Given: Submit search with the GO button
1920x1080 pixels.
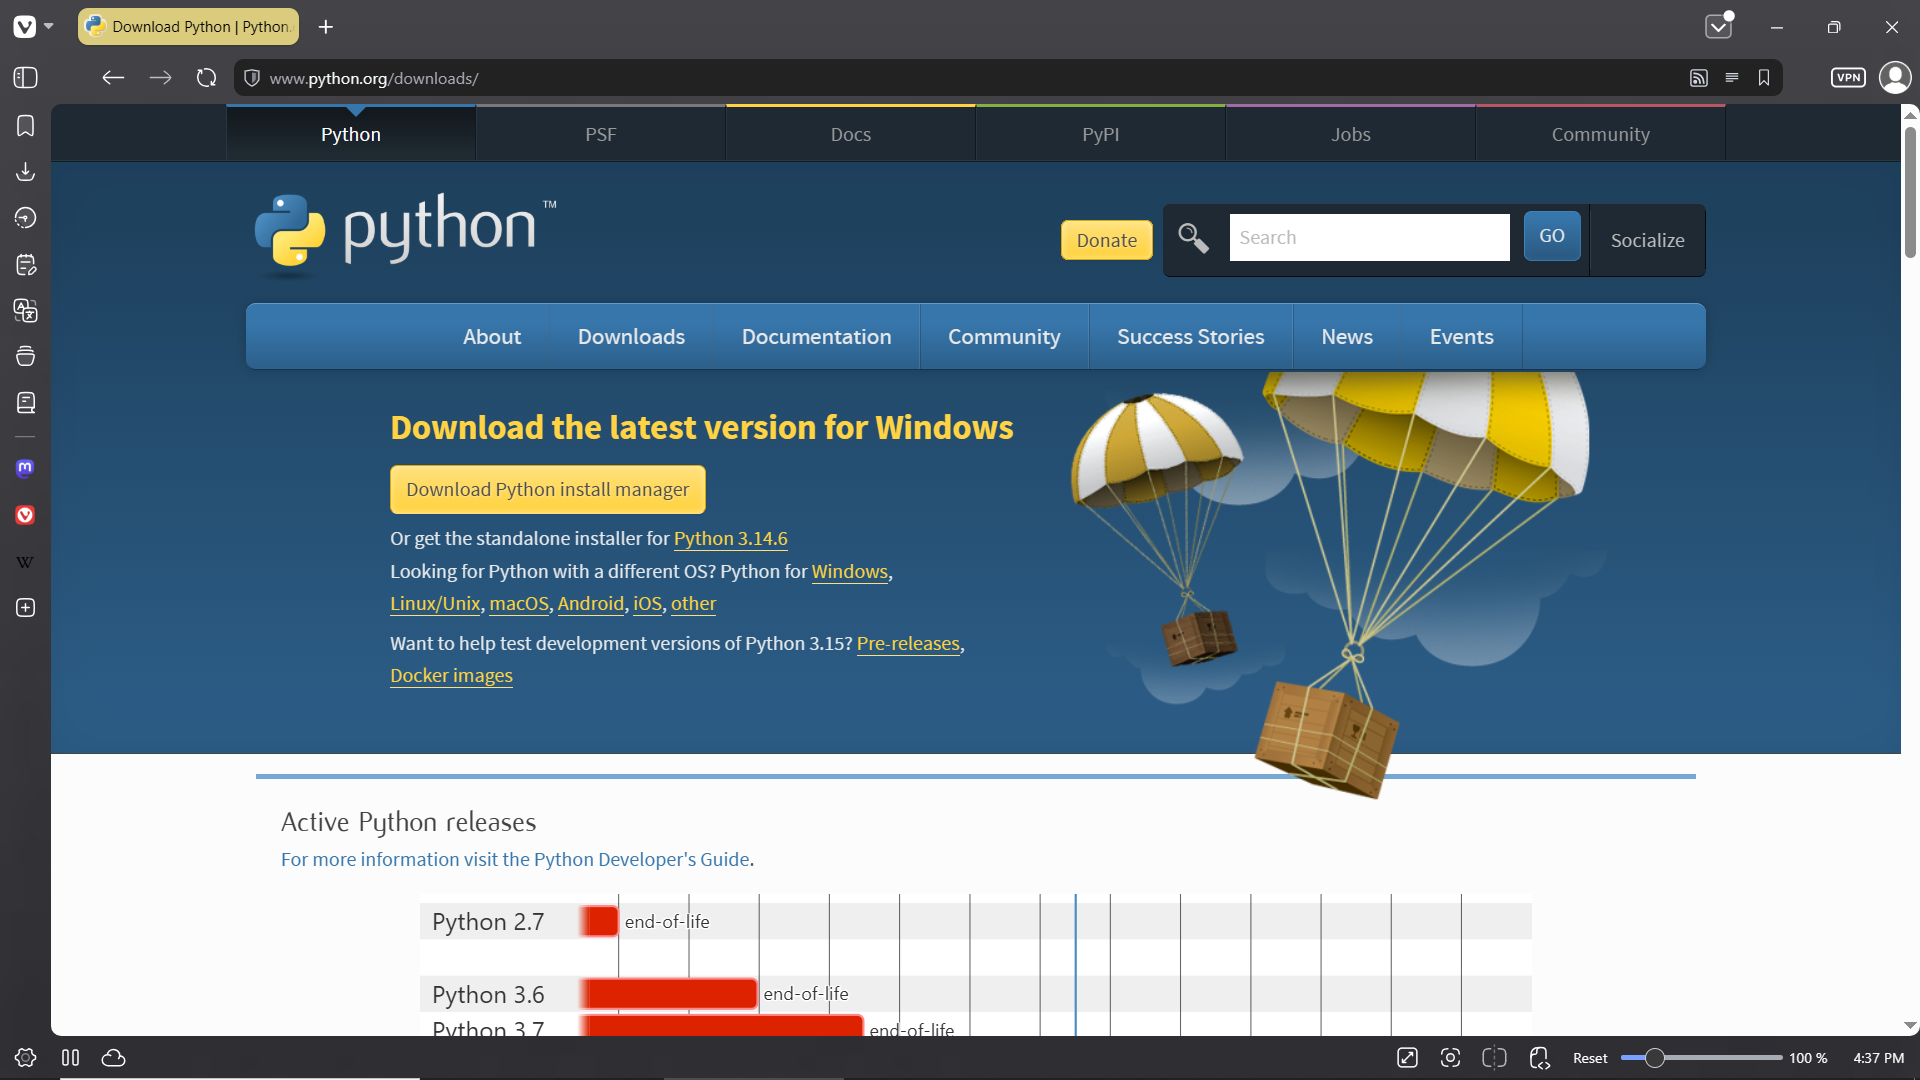Looking at the screenshot, I should pos(1552,236).
